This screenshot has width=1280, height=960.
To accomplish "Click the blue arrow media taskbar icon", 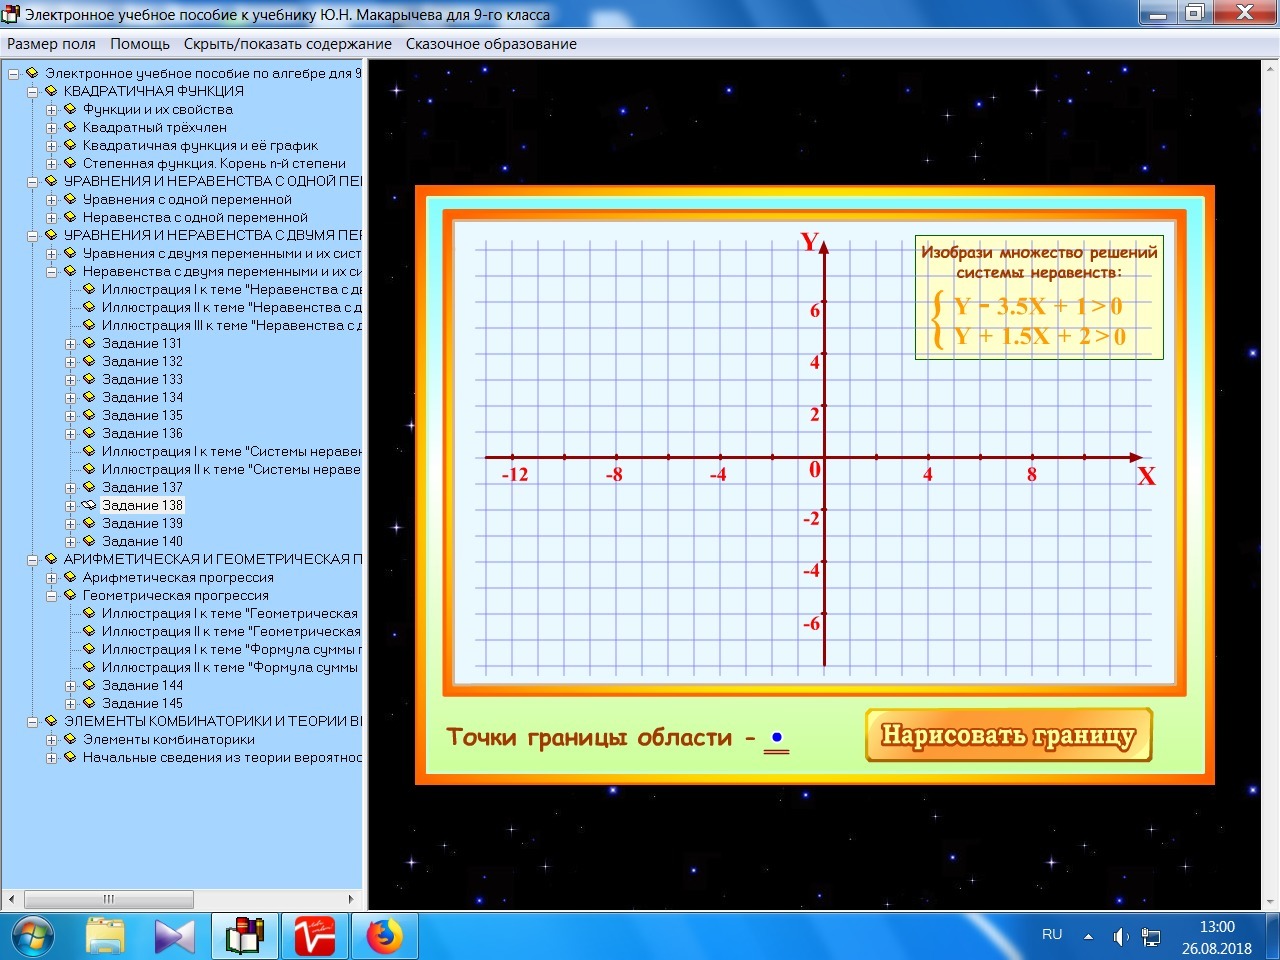I will [x=175, y=936].
